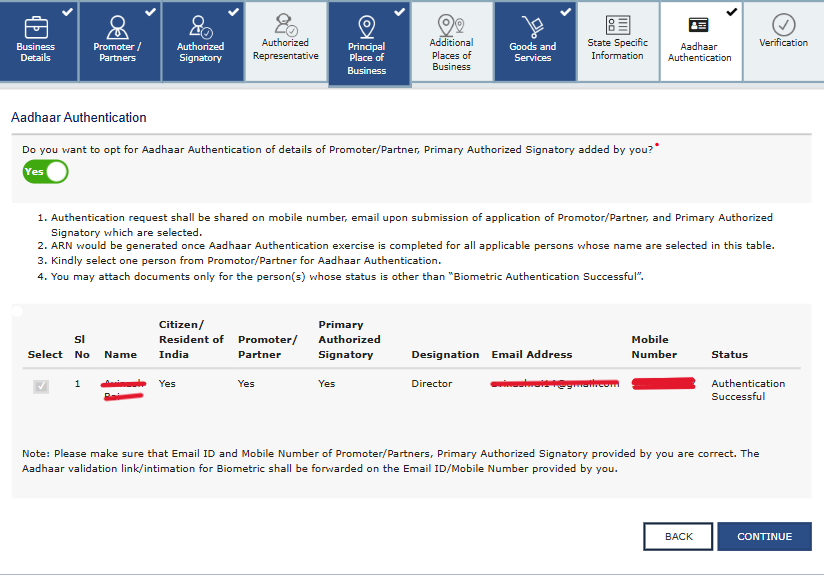Click the redacted mobile number cell
This screenshot has height=575, width=824.
click(663, 383)
